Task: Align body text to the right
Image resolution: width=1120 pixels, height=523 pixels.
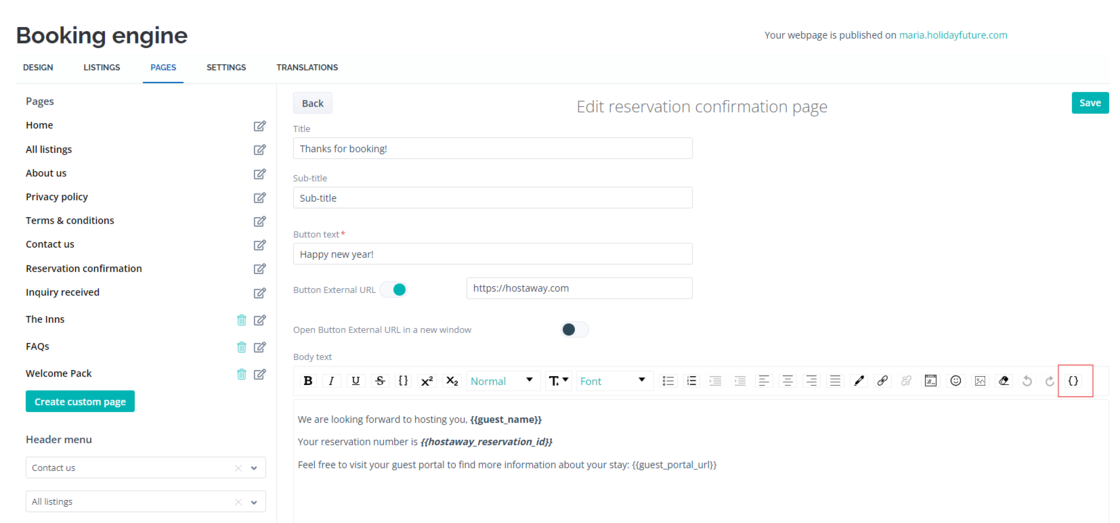Action: point(811,381)
